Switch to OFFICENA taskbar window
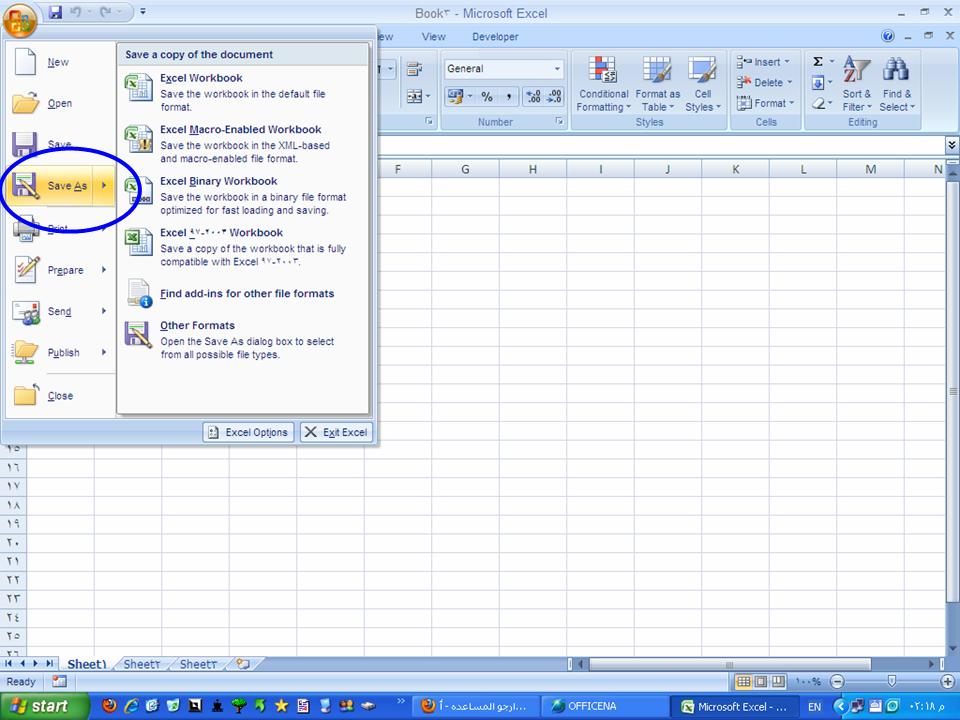This screenshot has height=720, width=960. click(x=604, y=706)
